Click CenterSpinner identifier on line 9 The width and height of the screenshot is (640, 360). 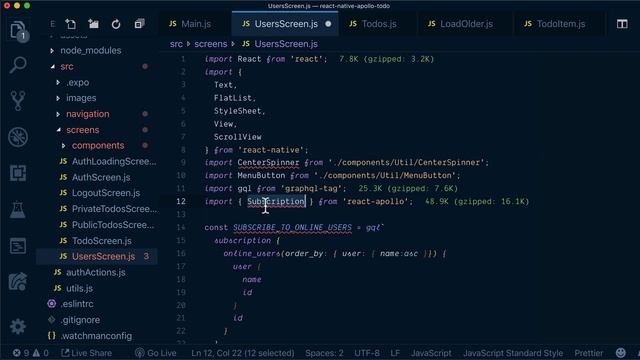point(268,163)
